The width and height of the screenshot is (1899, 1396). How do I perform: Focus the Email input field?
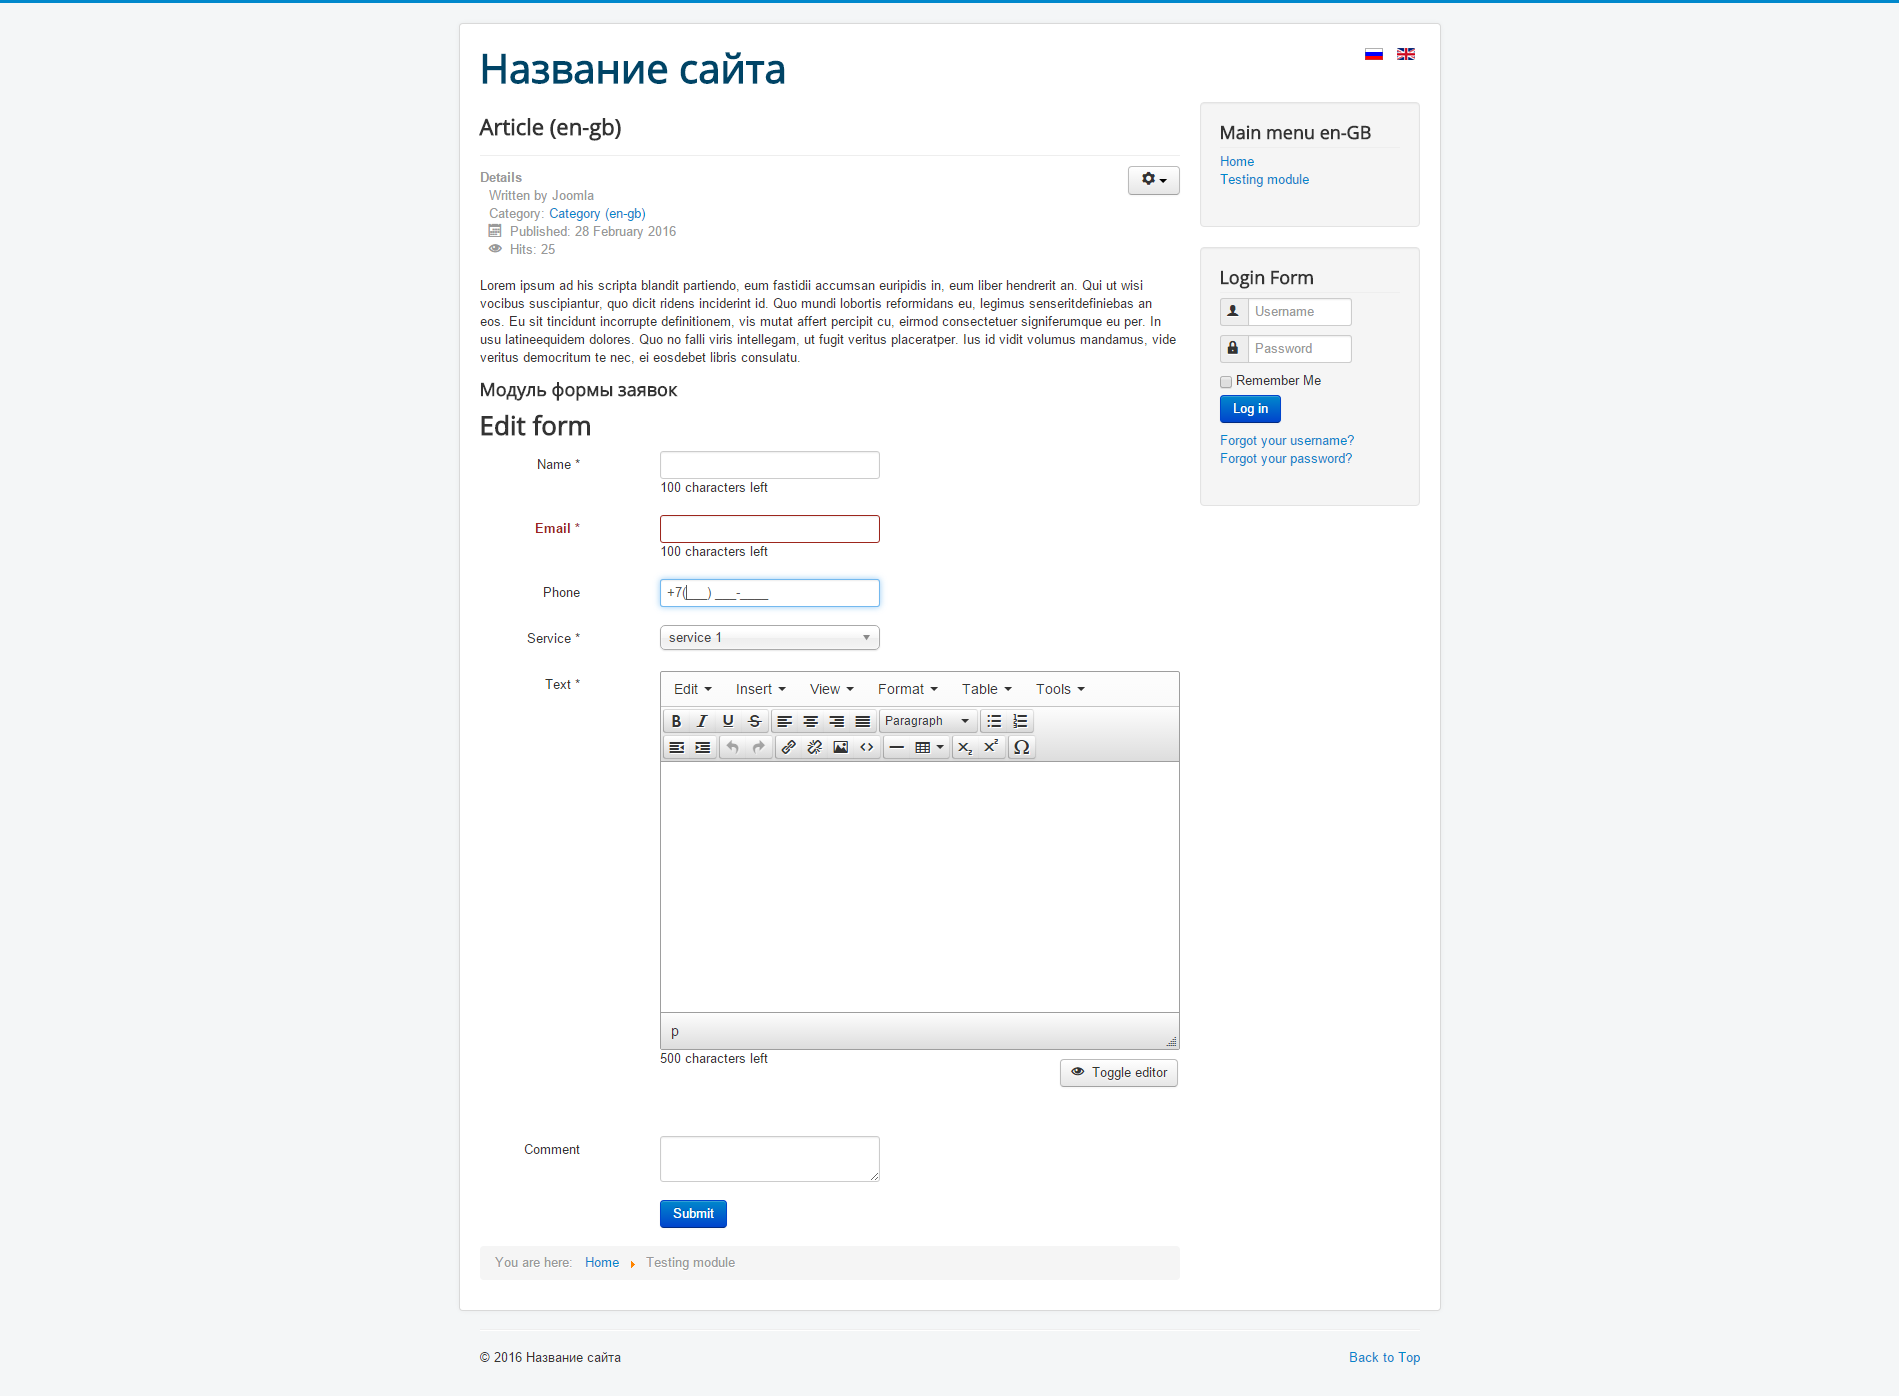coord(769,529)
